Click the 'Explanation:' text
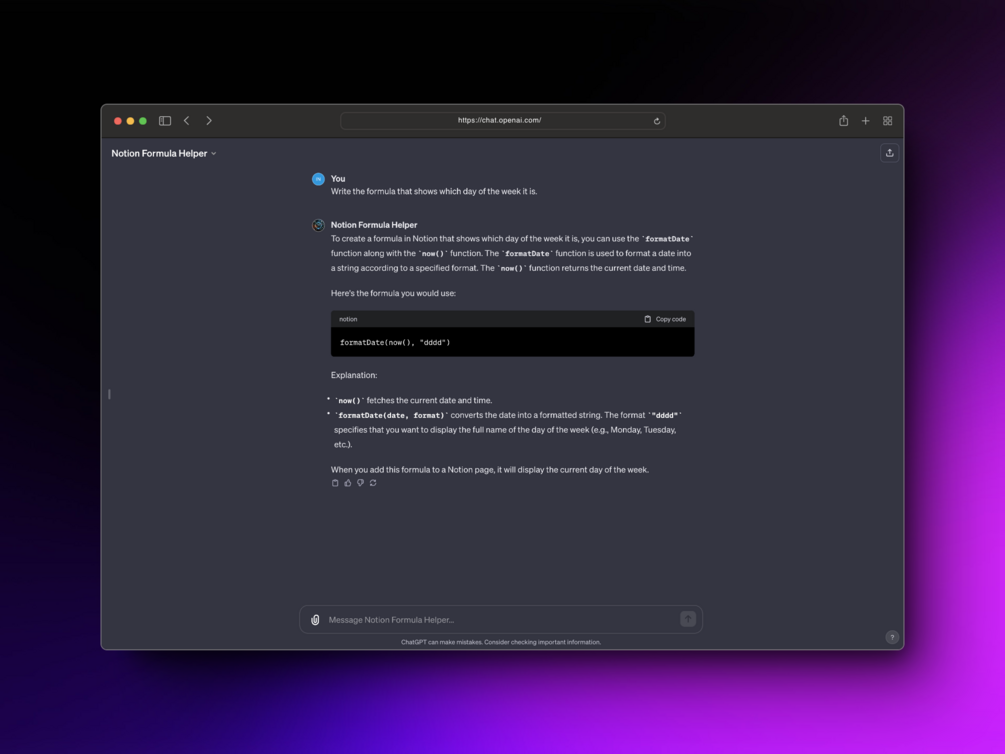 (x=354, y=375)
